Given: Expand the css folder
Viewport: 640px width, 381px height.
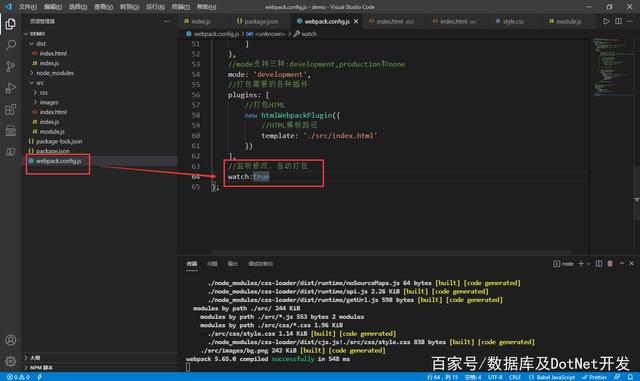Looking at the screenshot, I should point(36,92).
